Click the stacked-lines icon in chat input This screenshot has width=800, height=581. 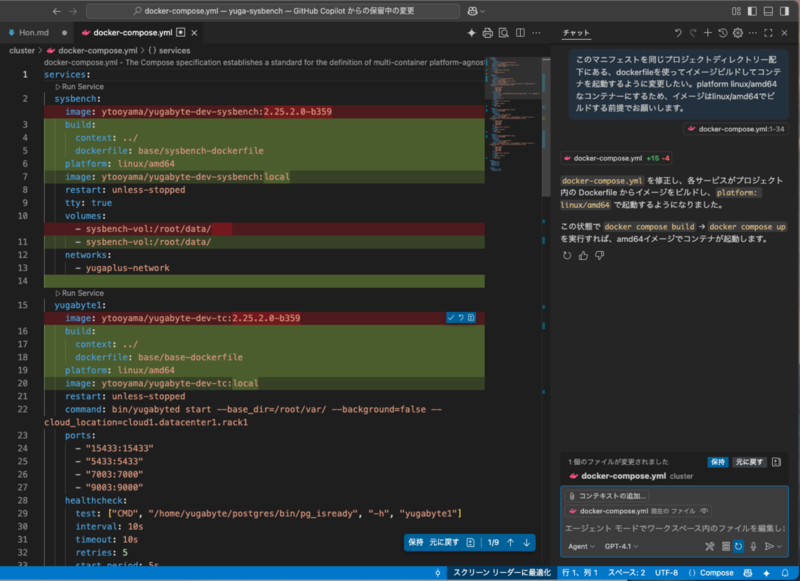pos(726,546)
